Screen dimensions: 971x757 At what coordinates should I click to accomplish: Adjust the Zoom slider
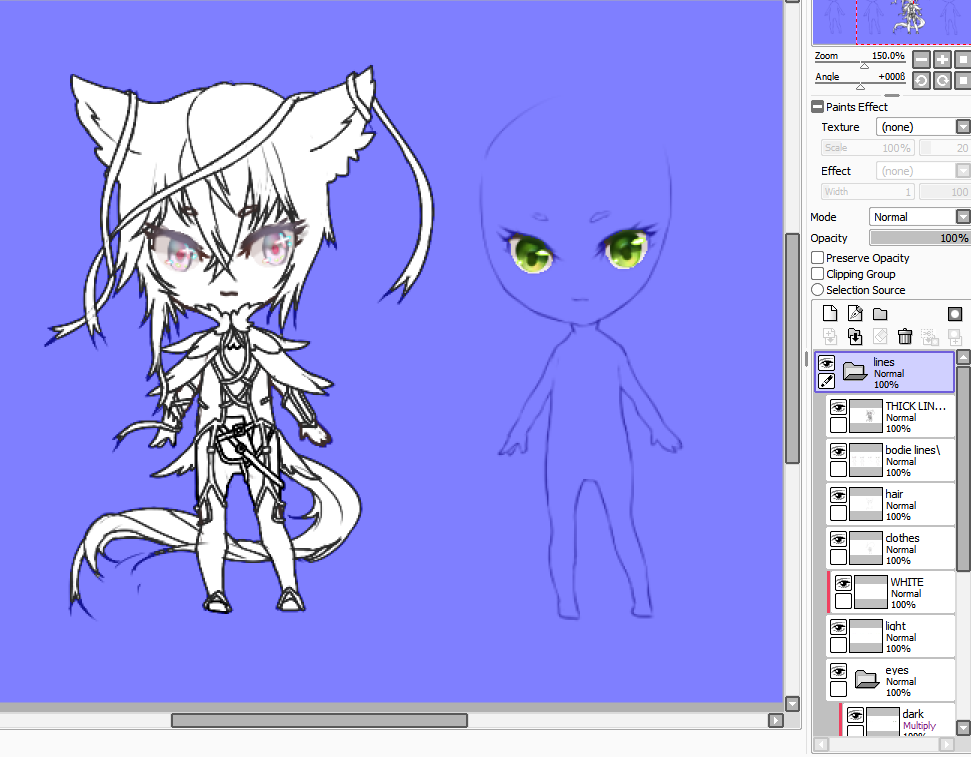pyautogui.click(x=864, y=65)
